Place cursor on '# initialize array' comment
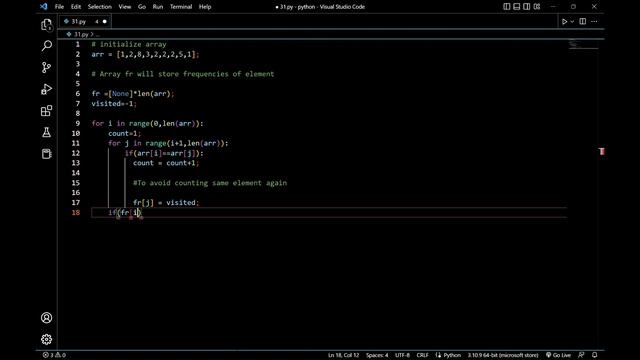Screen dimensions: 640x360 click(x=129, y=44)
